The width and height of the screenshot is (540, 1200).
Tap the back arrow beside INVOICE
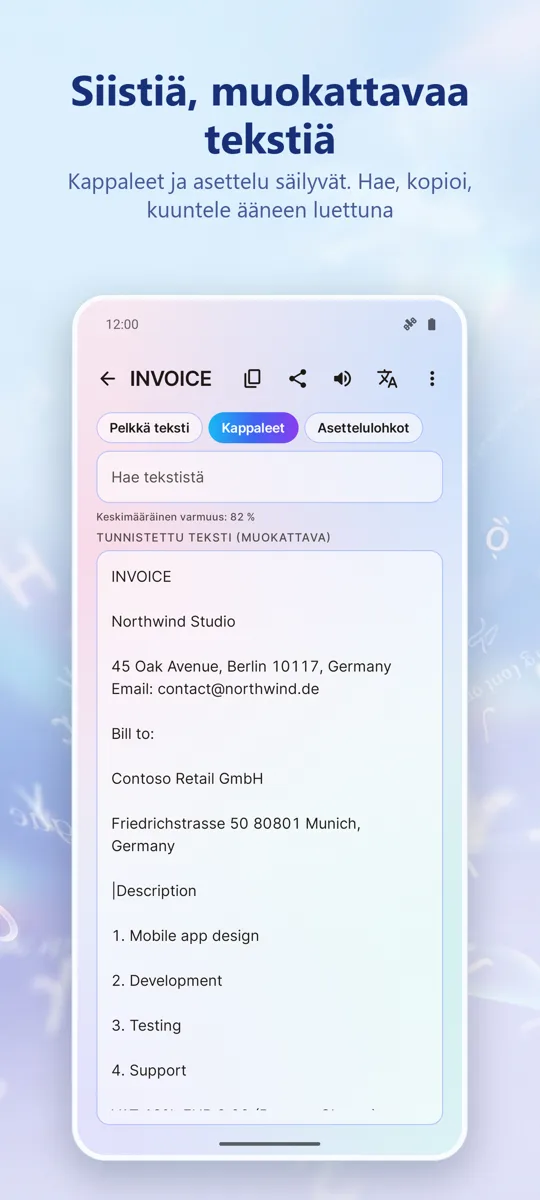108,378
